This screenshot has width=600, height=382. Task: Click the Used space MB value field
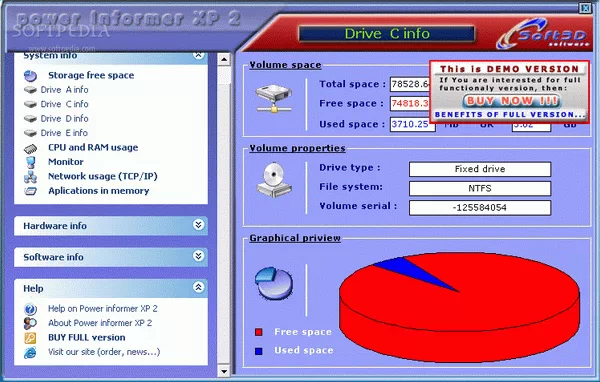(x=412, y=124)
